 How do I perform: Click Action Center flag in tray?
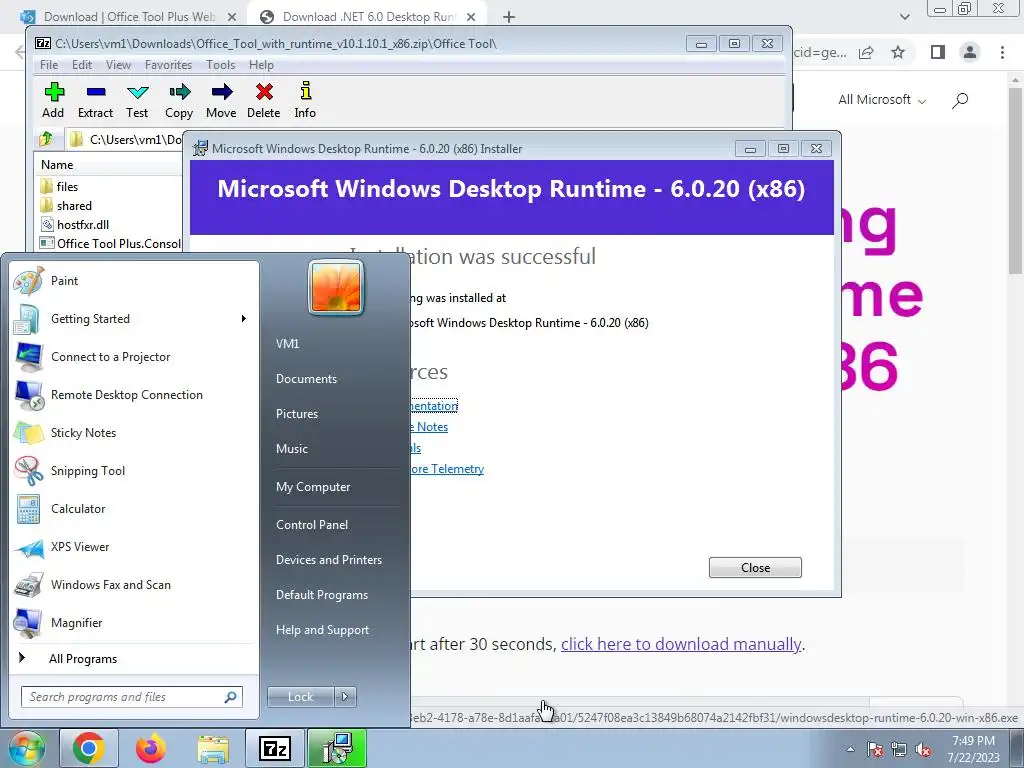tap(875, 749)
